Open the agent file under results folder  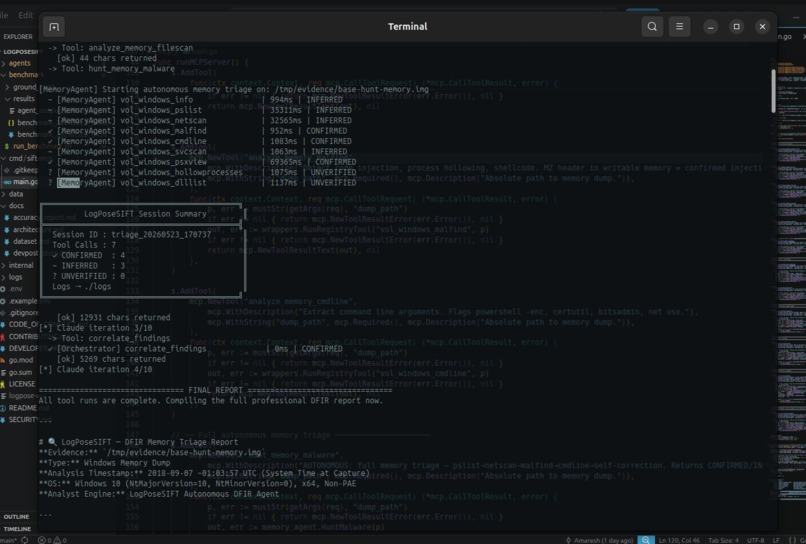pos(24,111)
